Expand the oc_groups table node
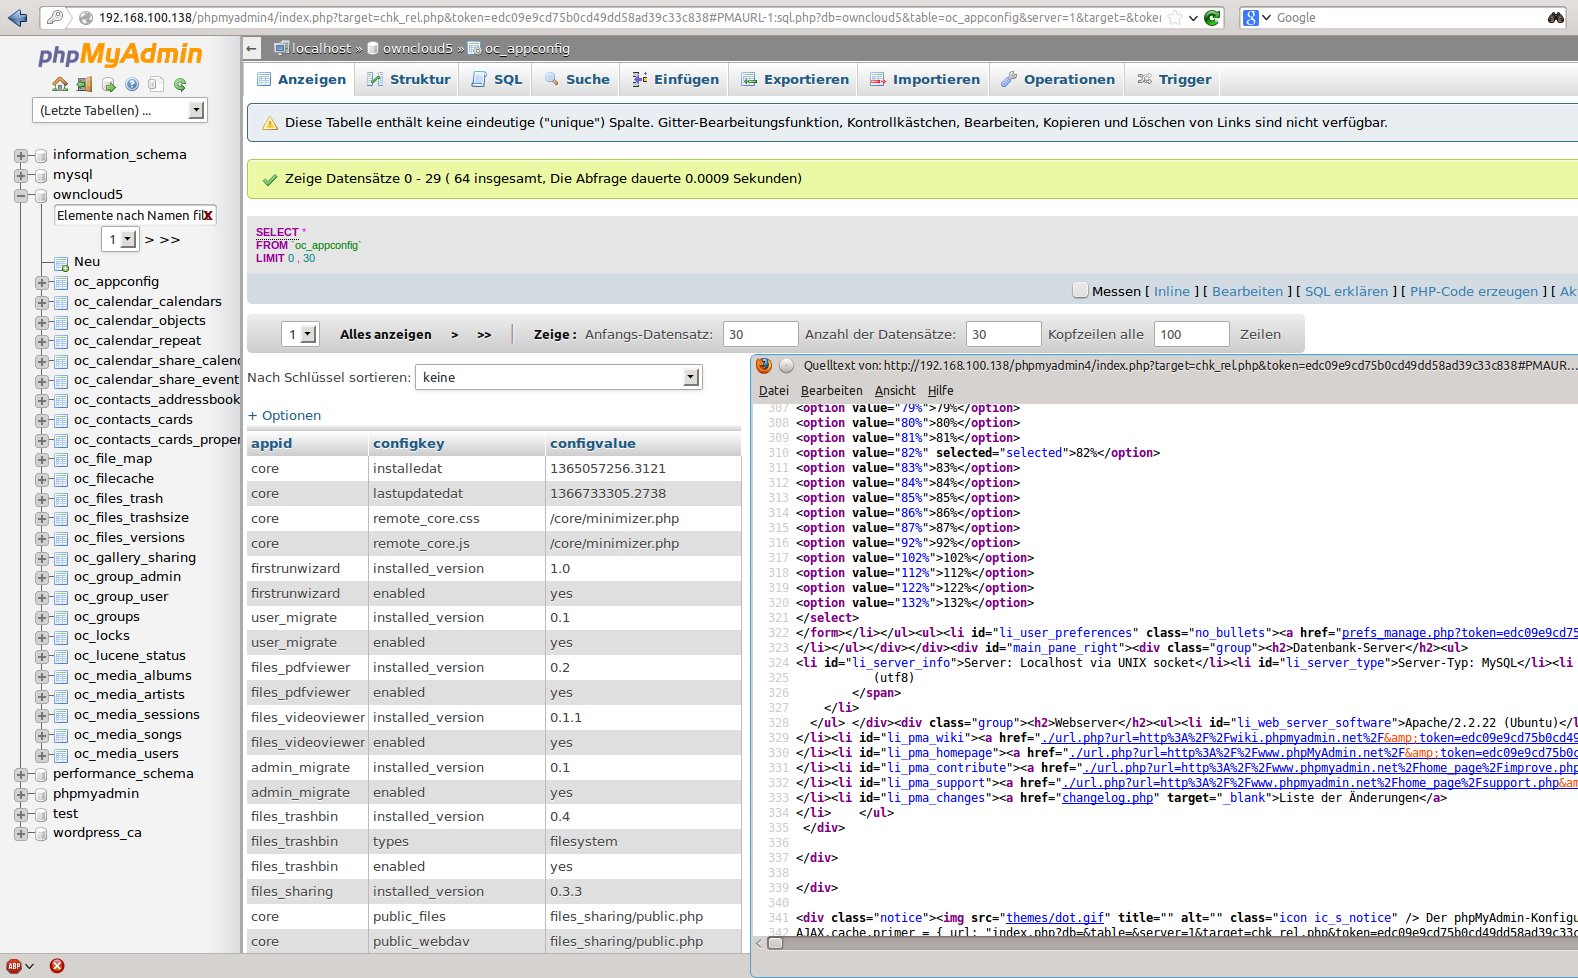1578x978 pixels. coord(42,617)
